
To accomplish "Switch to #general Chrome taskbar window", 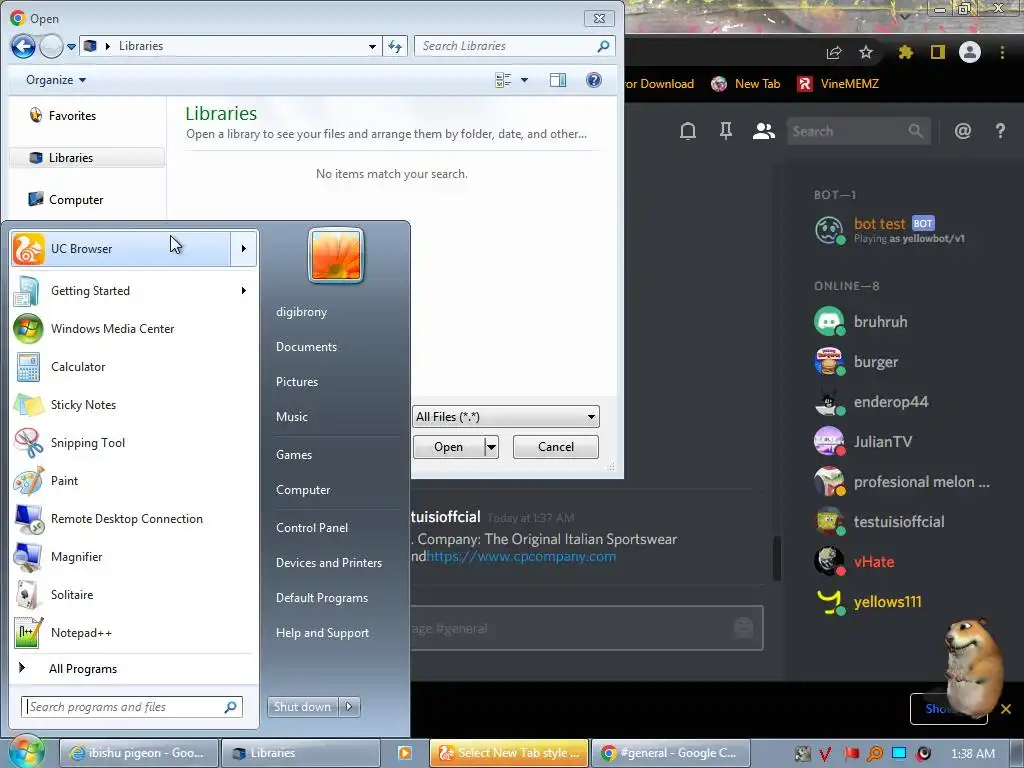I will point(671,753).
